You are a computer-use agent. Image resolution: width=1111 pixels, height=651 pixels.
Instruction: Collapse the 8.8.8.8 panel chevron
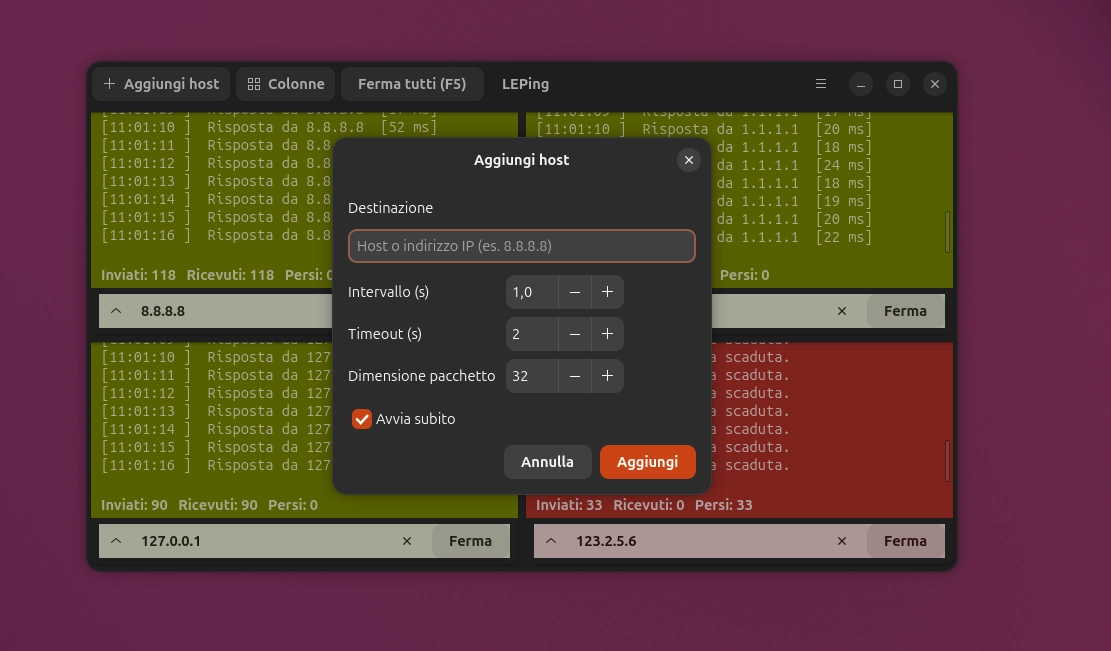(116, 311)
